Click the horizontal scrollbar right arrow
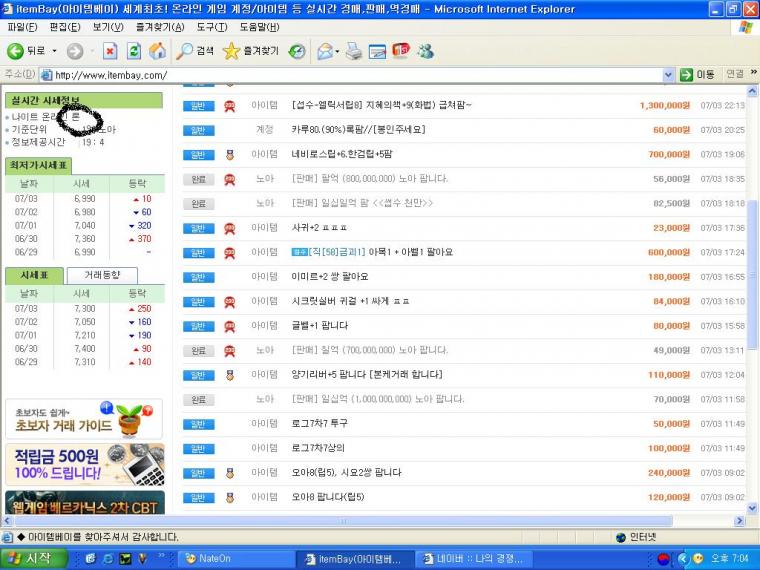The width and height of the screenshot is (760, 570). 739,521
